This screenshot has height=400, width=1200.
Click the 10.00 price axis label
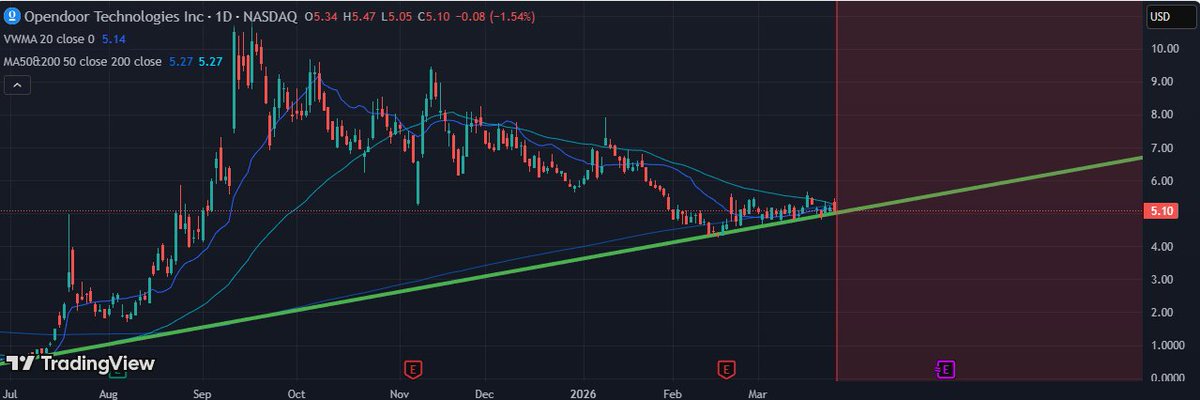tap(1164, 48)
